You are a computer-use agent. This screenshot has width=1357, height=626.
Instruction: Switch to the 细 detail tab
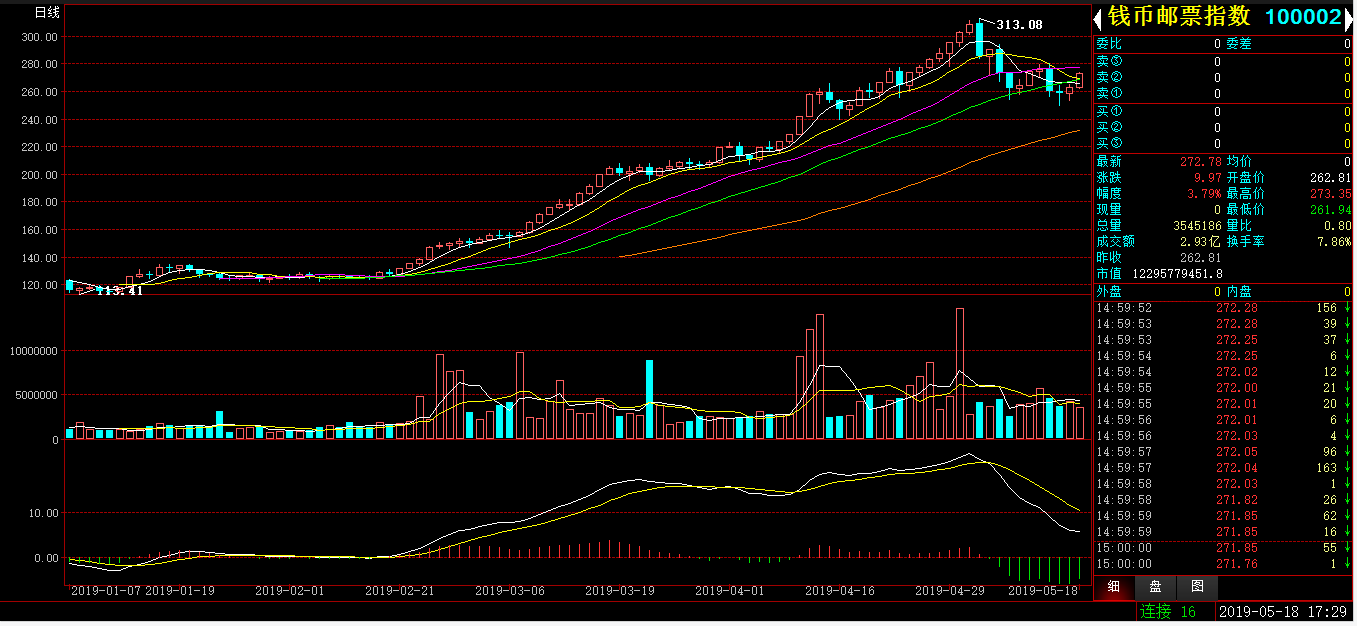pyautogui.click(x=1113, y=587)
